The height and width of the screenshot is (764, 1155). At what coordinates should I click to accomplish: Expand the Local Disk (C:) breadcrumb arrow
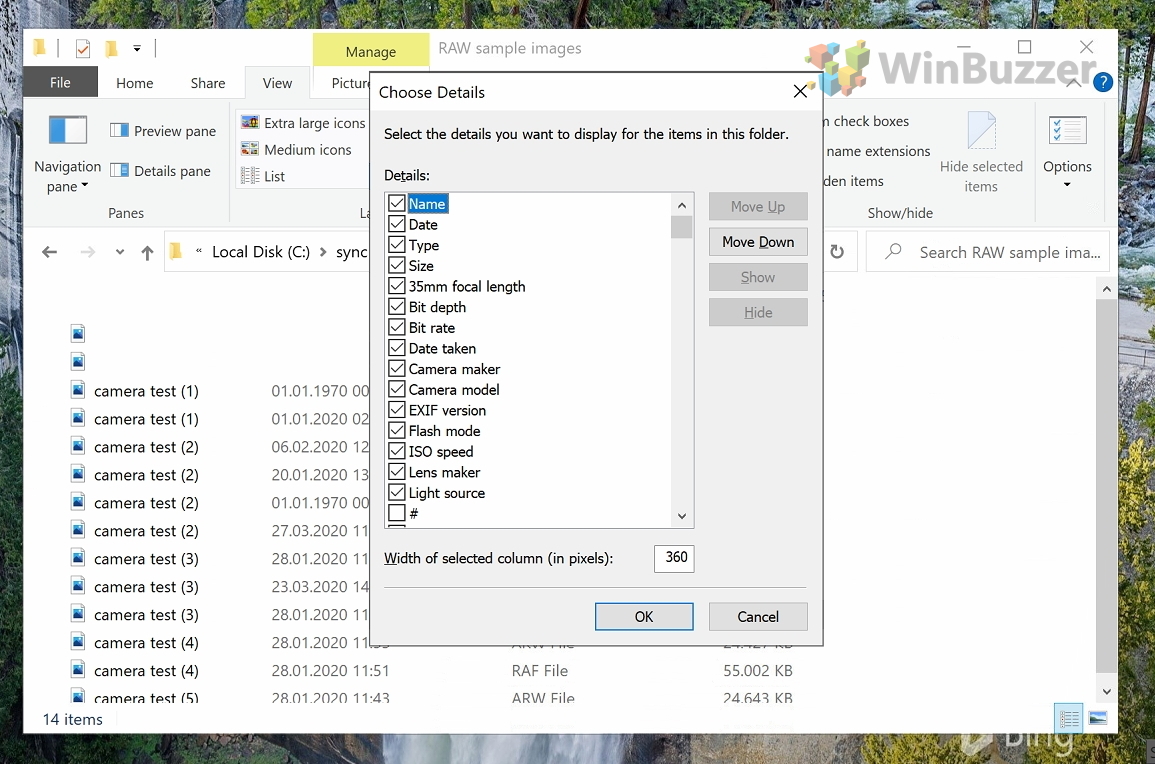(x=323, y=252)
